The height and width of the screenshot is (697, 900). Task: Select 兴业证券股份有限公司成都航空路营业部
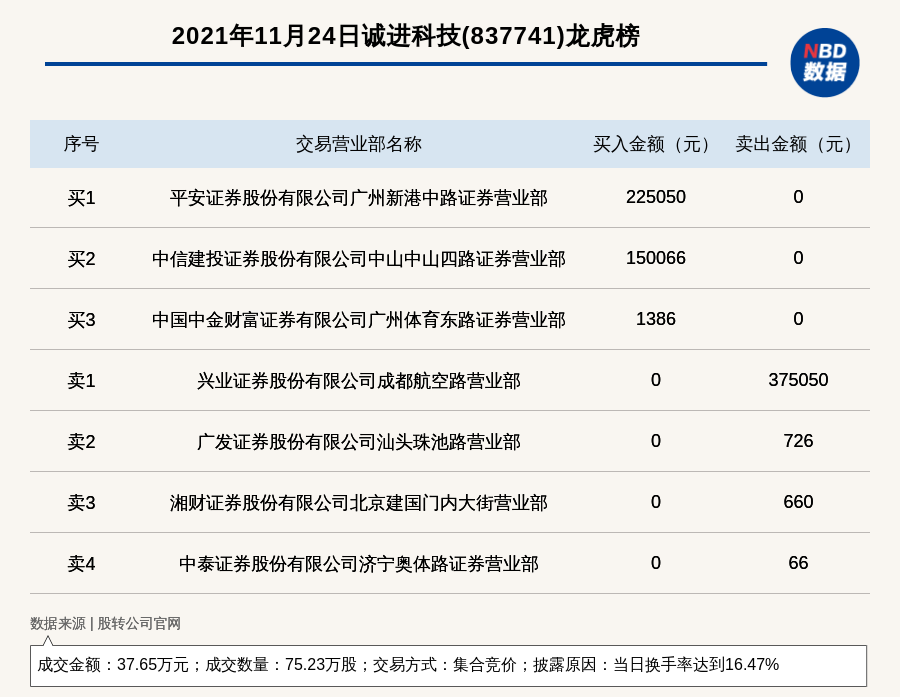(359, 380)
